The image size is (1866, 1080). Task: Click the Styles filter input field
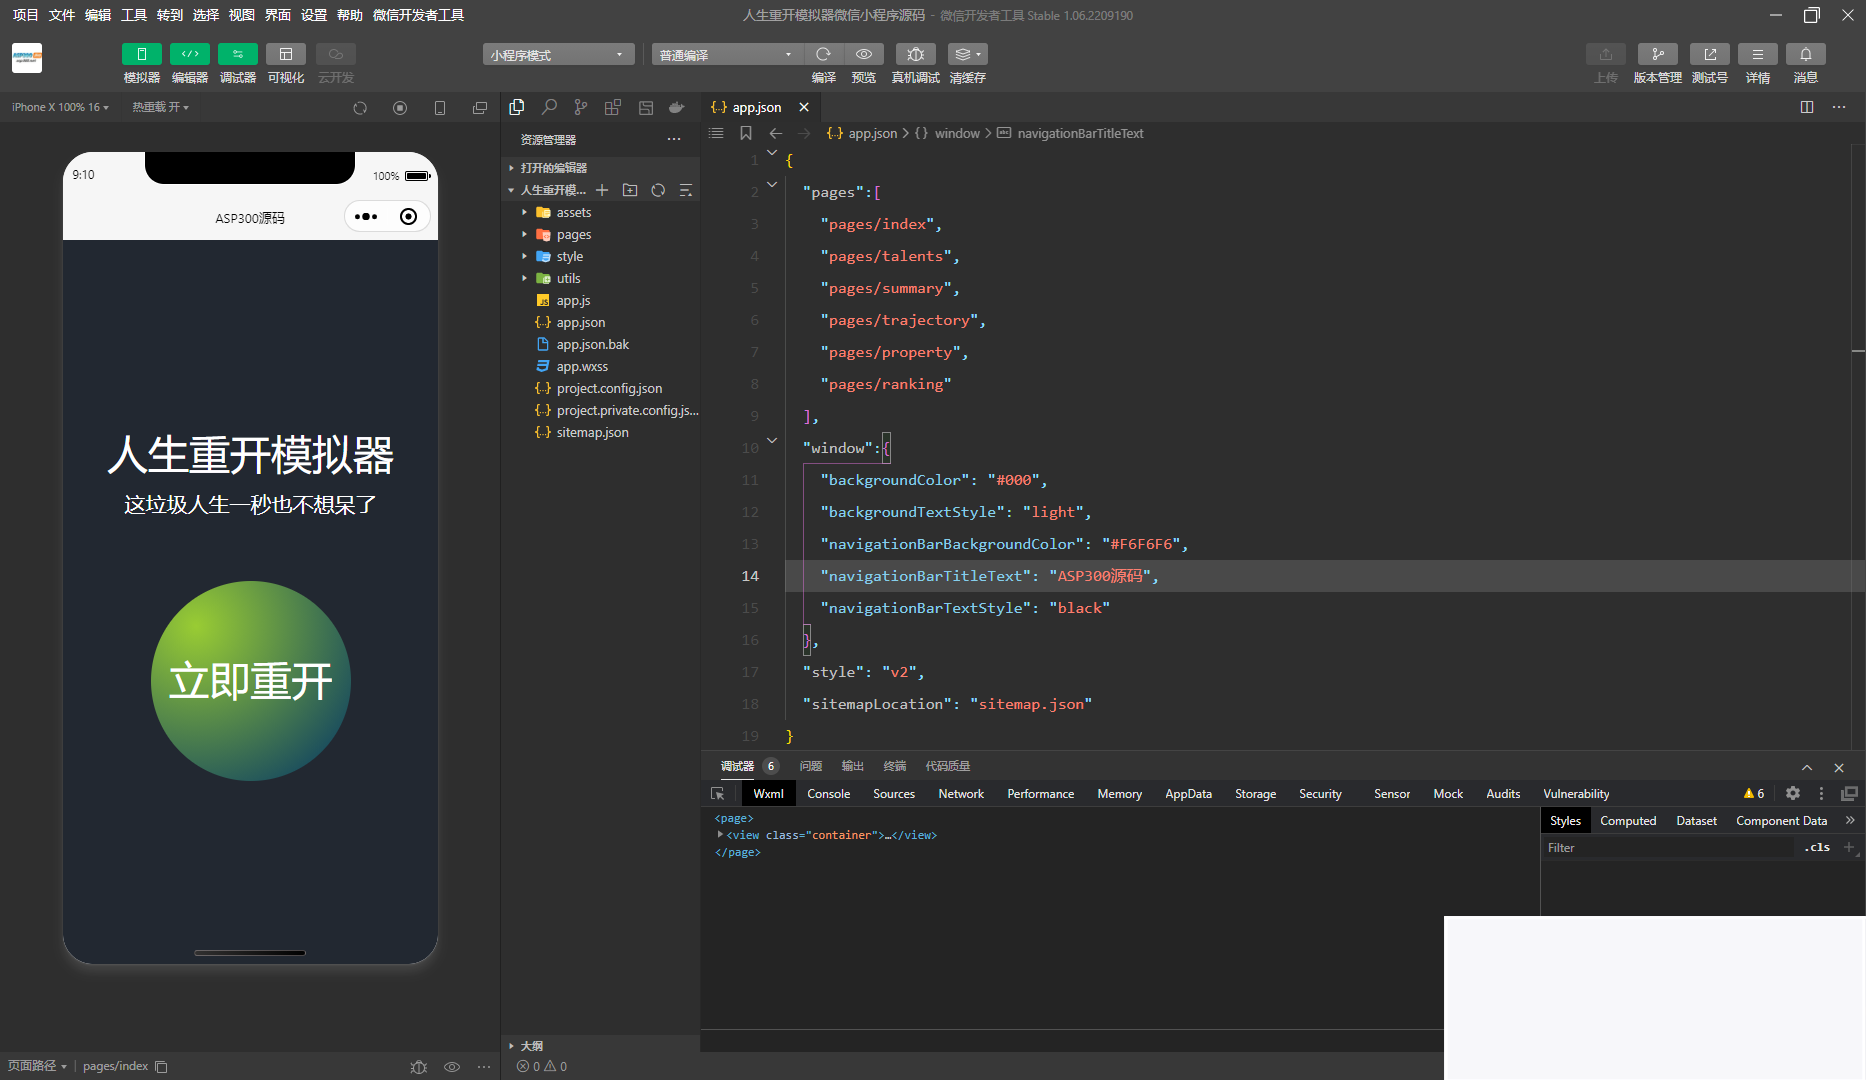1668,848
